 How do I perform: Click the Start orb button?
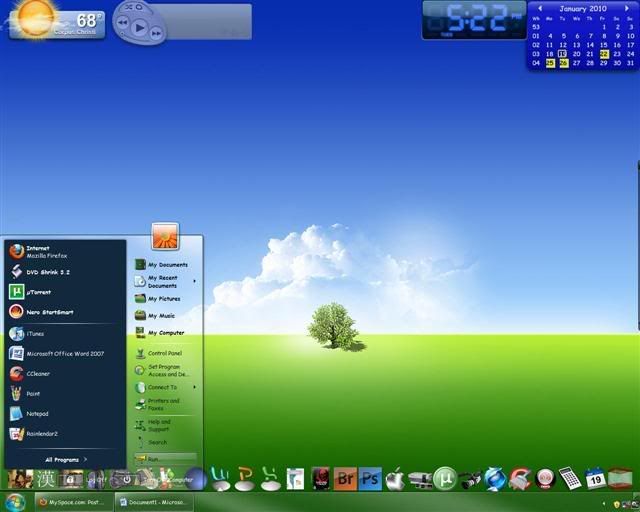pyautogui.click(x=16, y=502)
